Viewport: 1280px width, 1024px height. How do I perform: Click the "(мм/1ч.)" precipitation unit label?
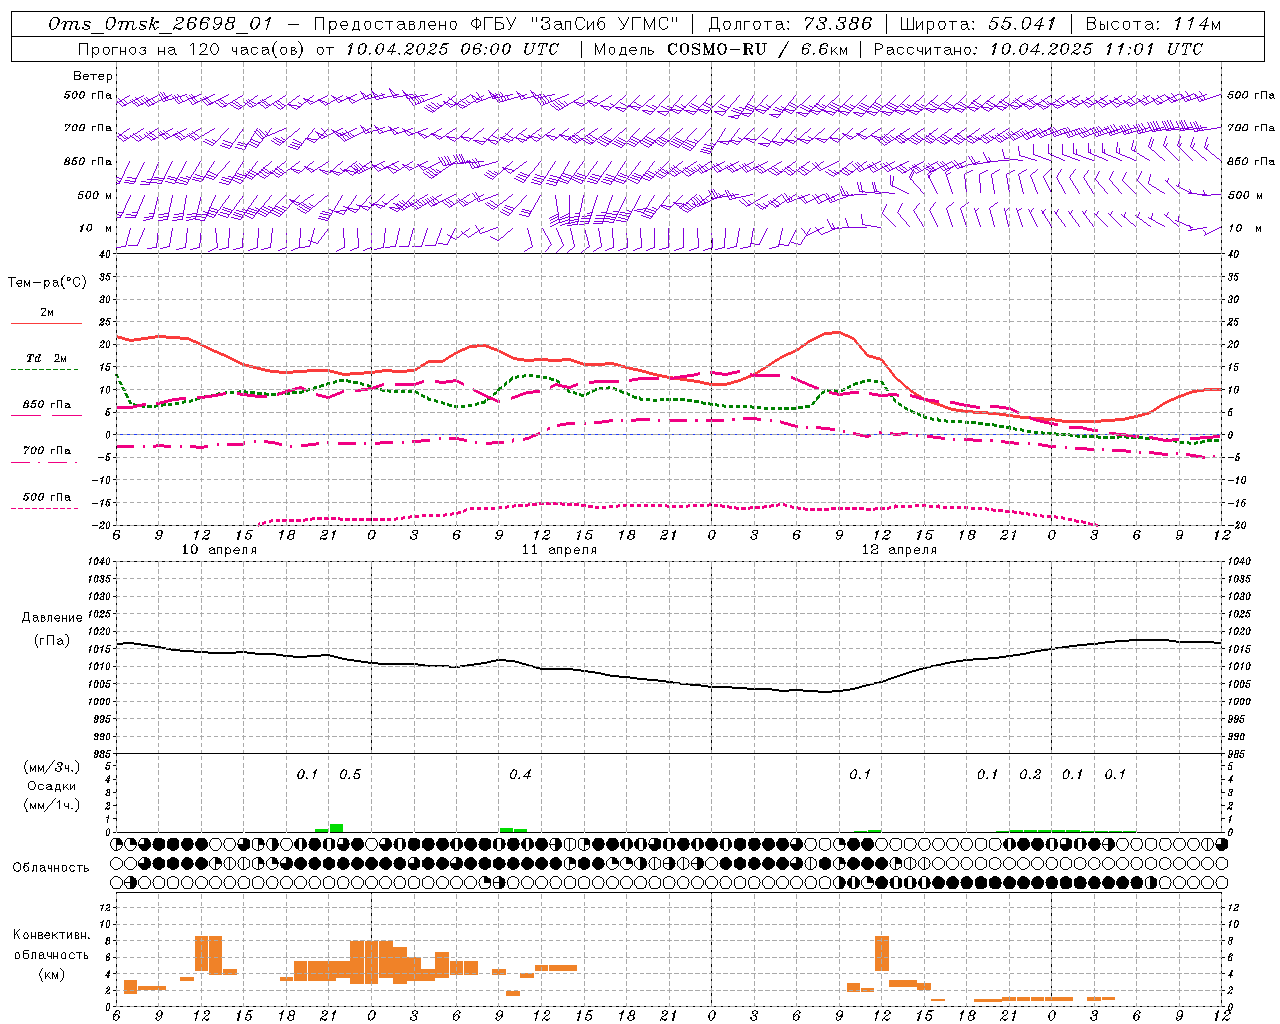point(52,805)
